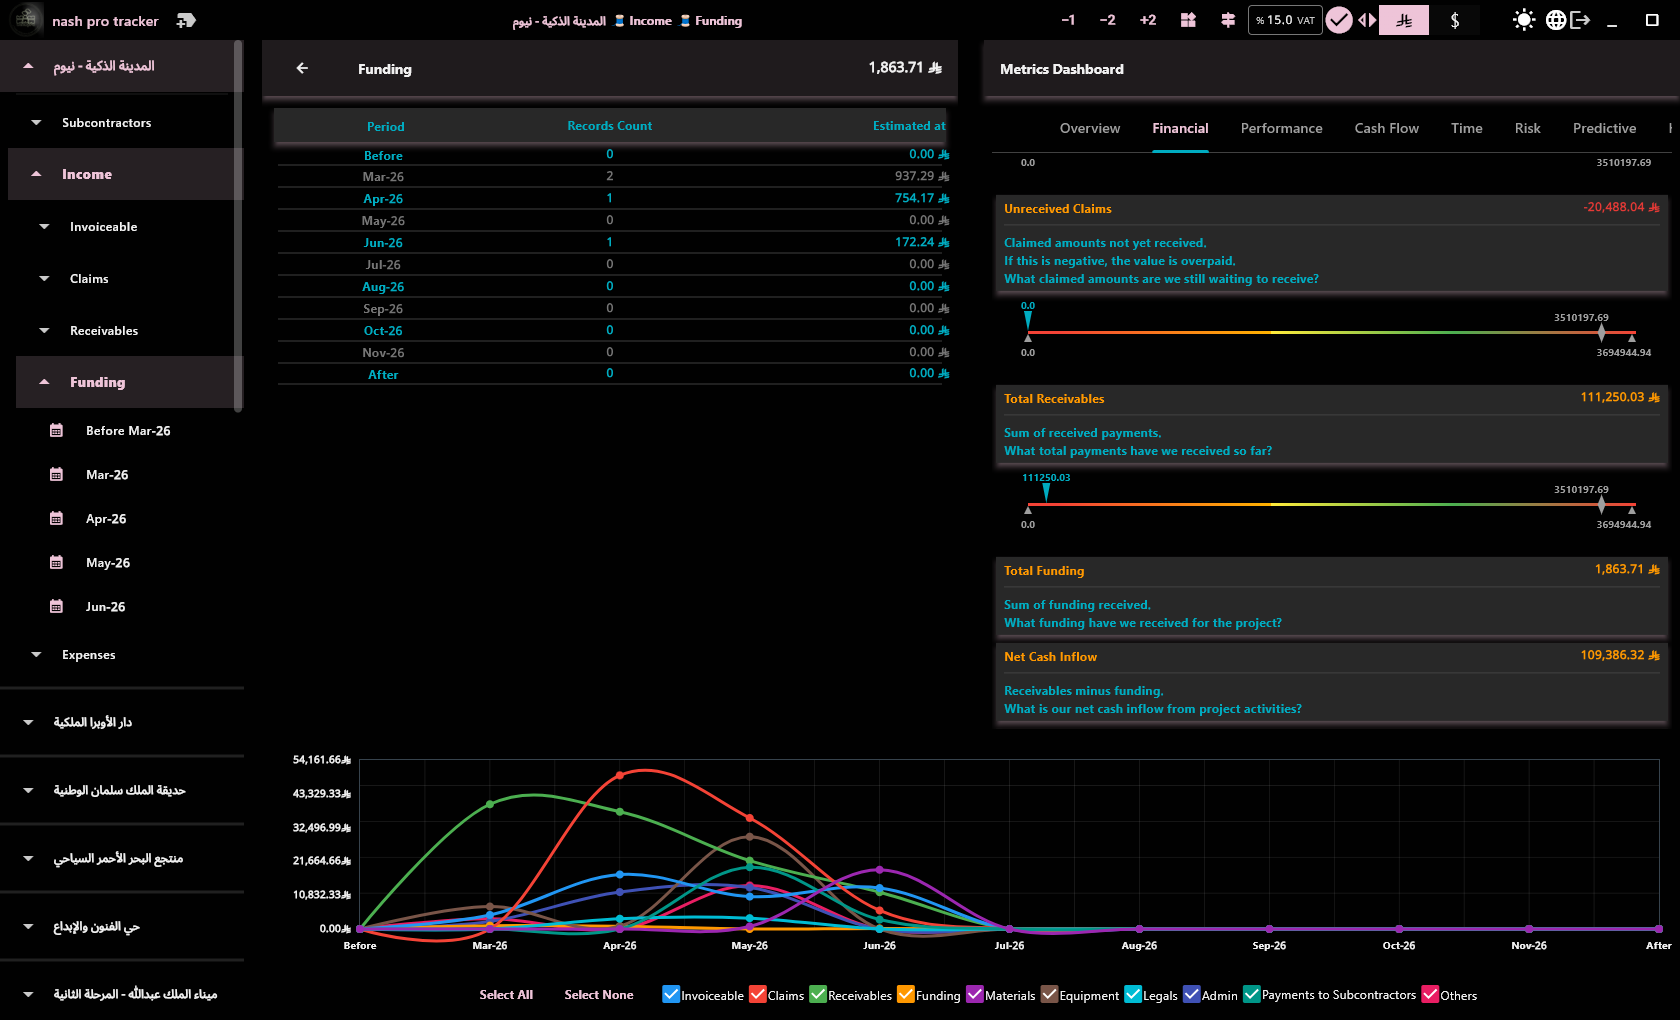The image size is (1680, 1020).
Task: Click the logout icon in top bar
Action: (x=1580, y=20)
